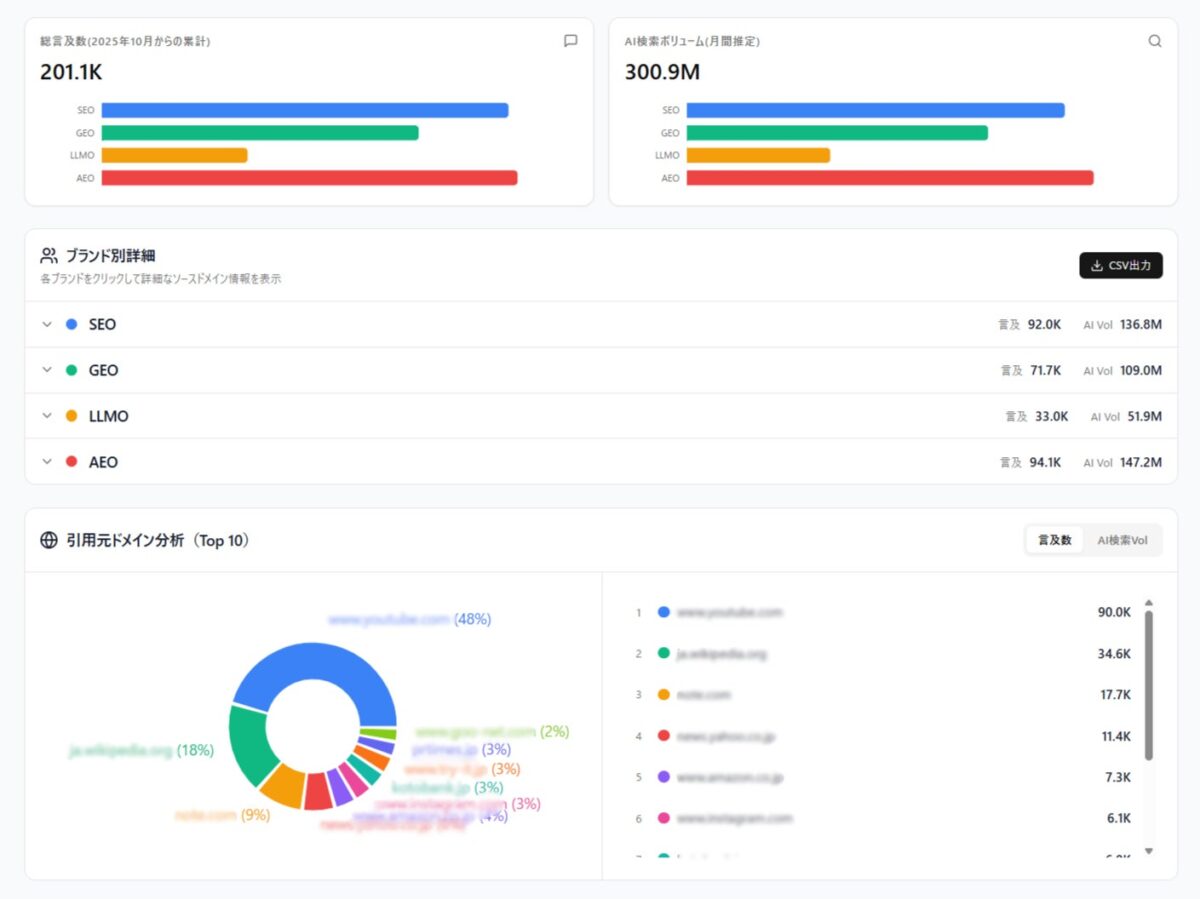This screenshot has height=899, width=1200.
Task: Switch to the AI検索Vol tab
Action: coord(1122,540)
